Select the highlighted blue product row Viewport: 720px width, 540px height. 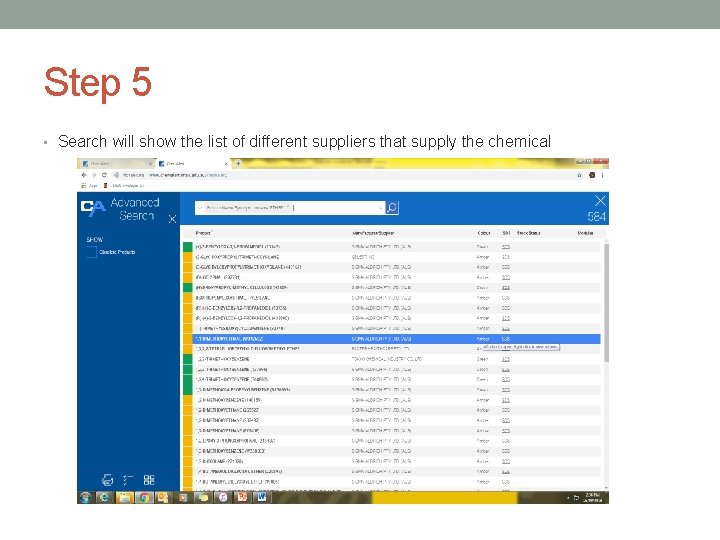coord(392,339)
